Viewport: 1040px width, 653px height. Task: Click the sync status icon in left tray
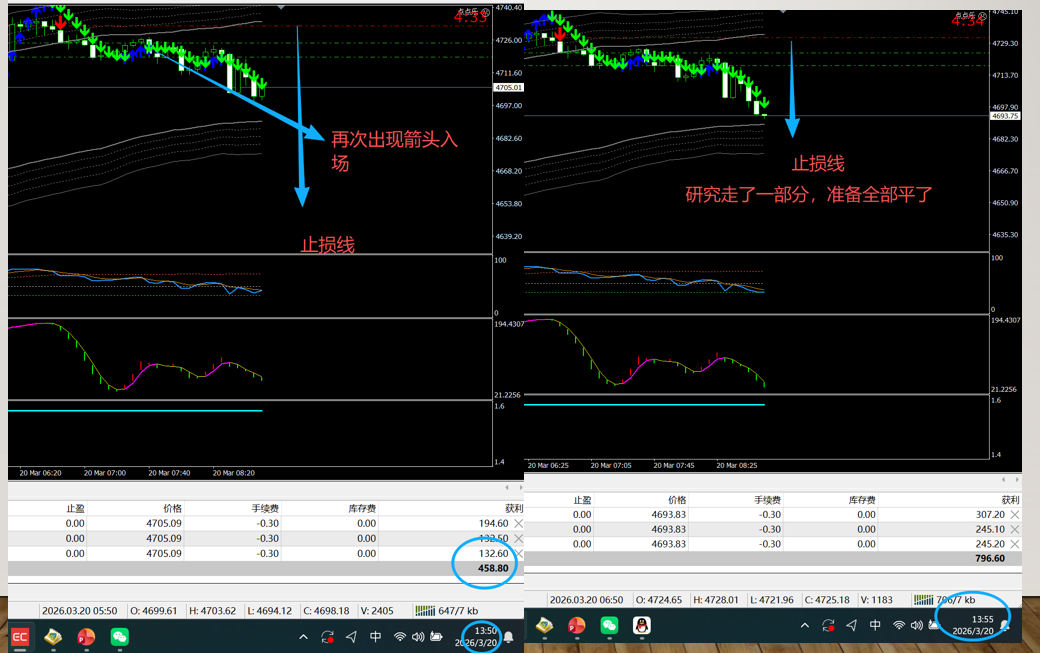click(327, 637)
